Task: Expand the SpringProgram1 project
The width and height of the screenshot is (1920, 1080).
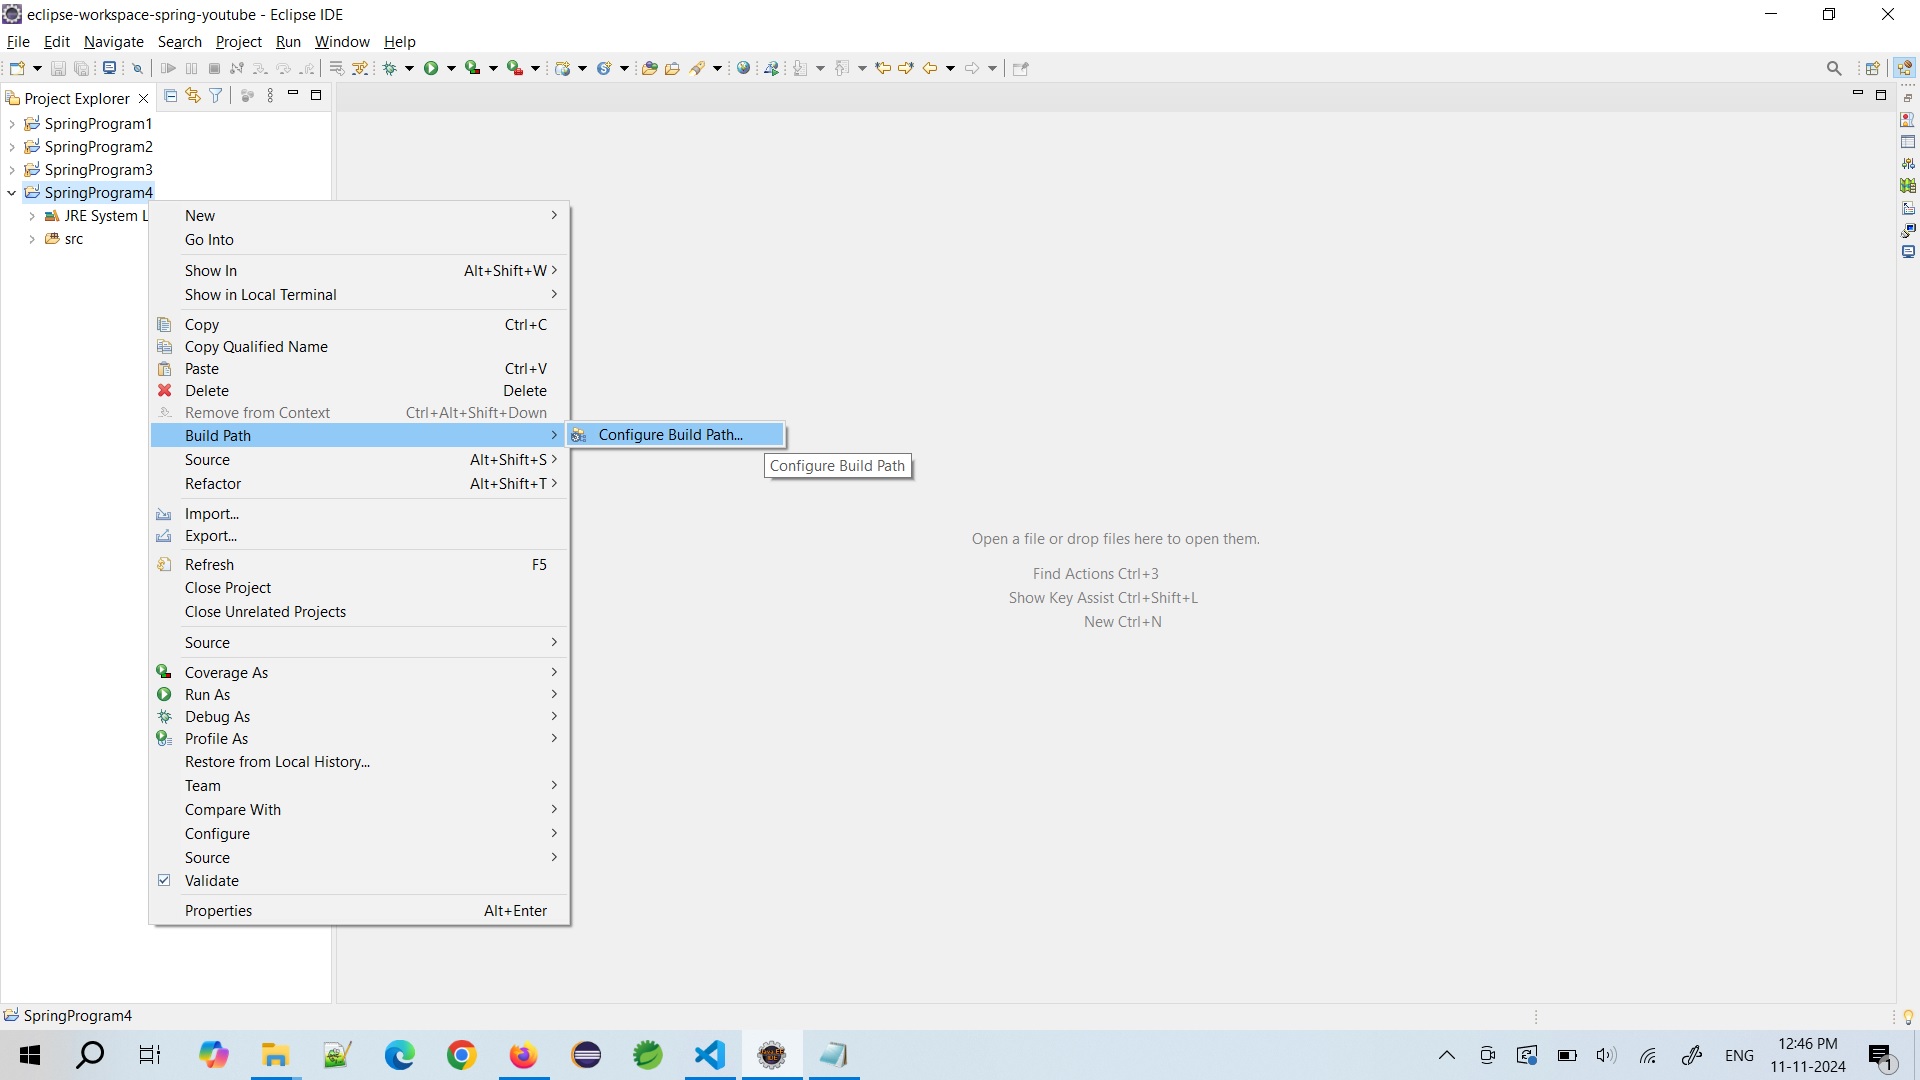Action: (x=12, y=124)
